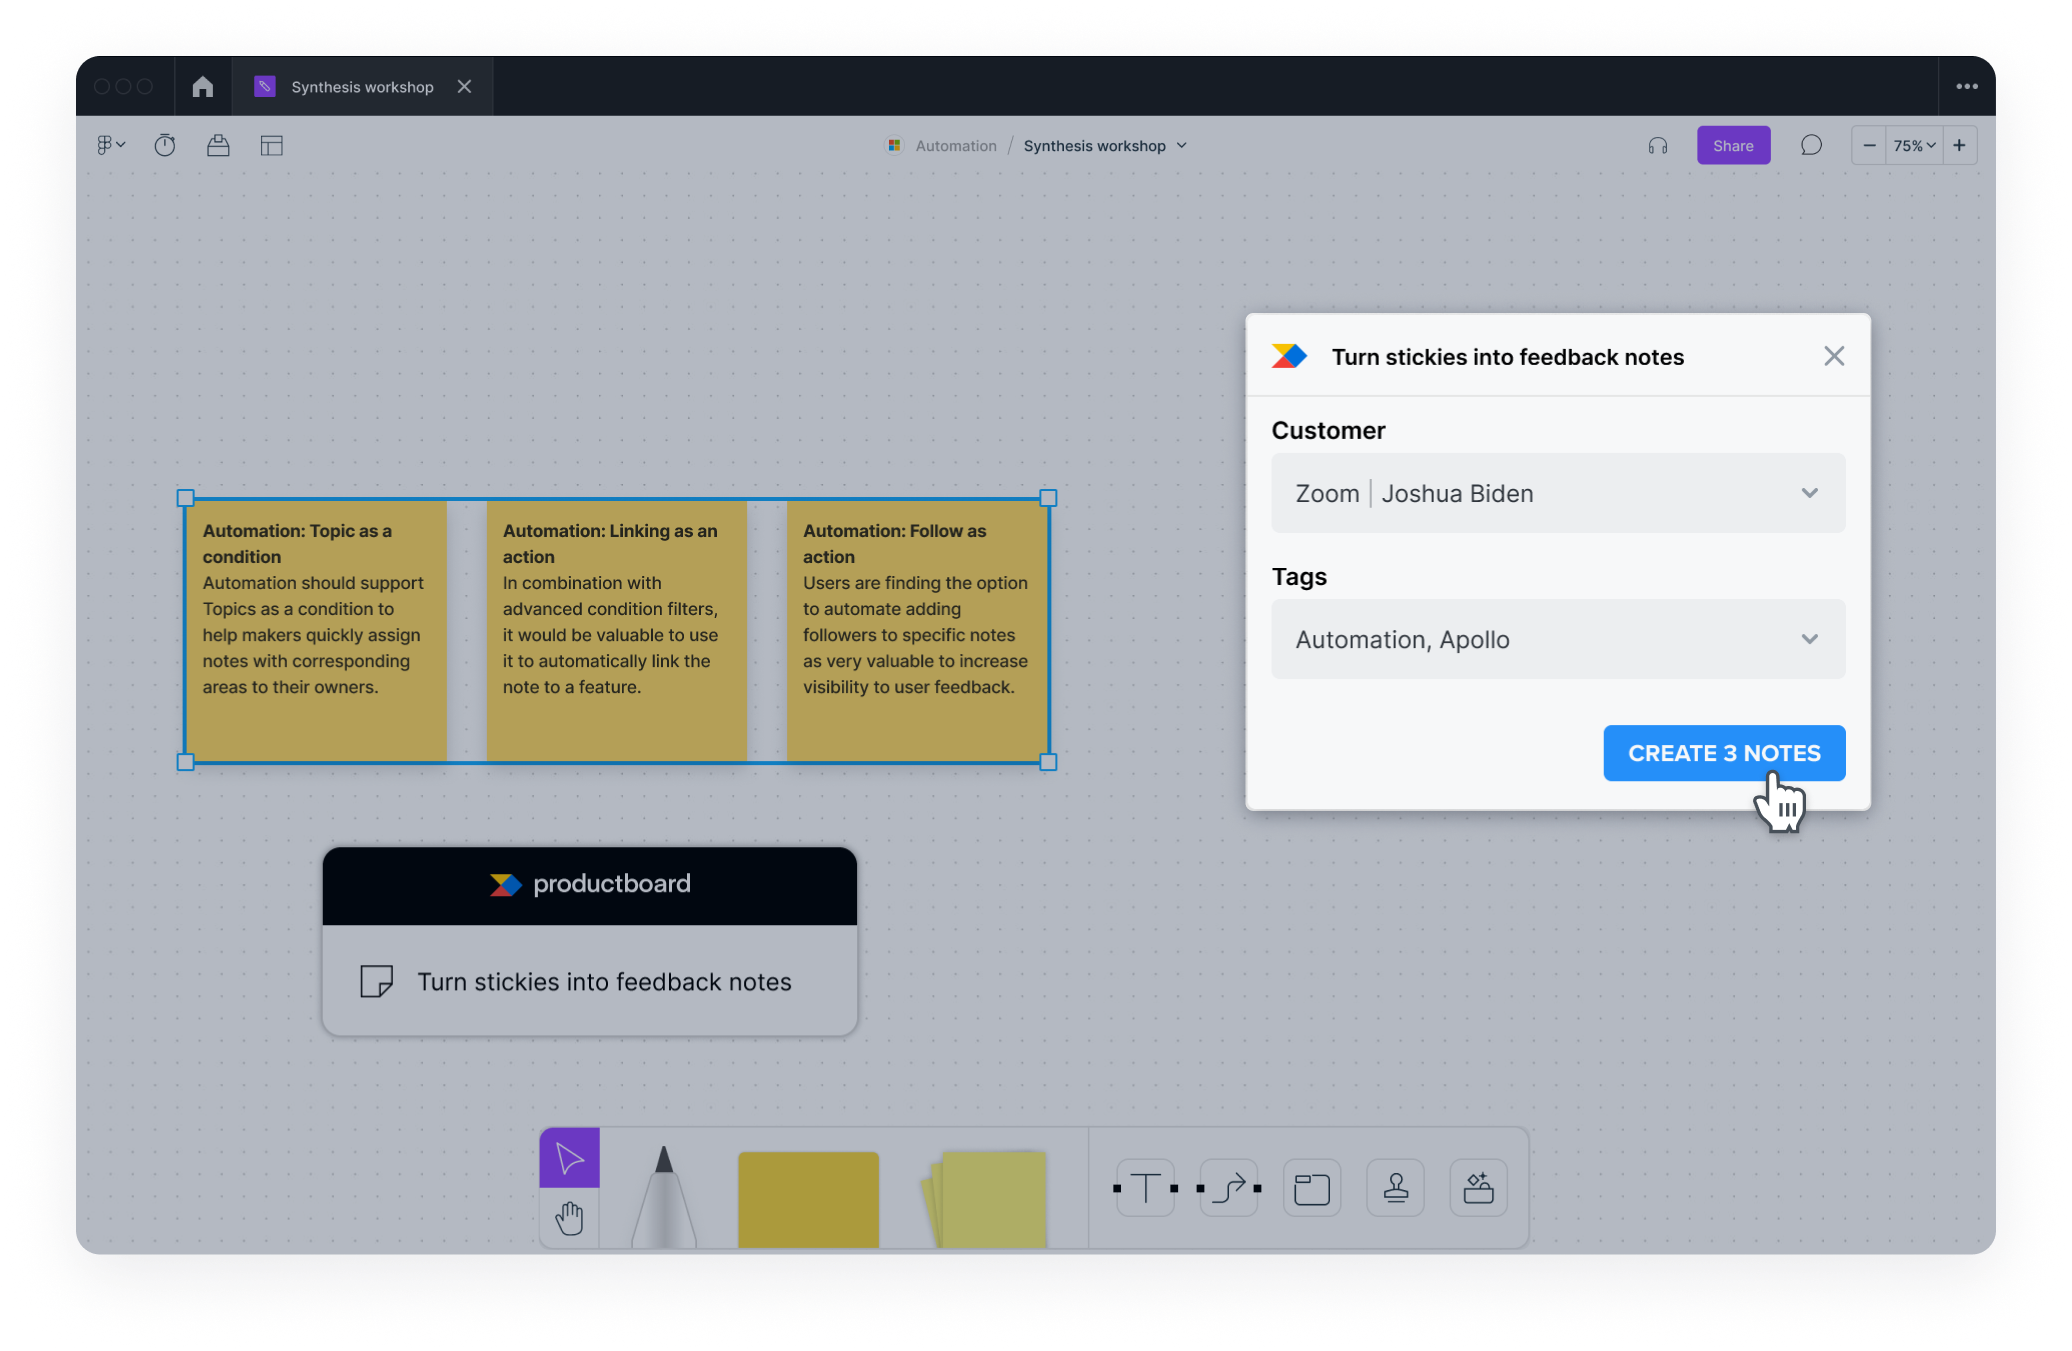Open the comments tool
This screenshot has width=2072, height=1351.
(1811, 146)
